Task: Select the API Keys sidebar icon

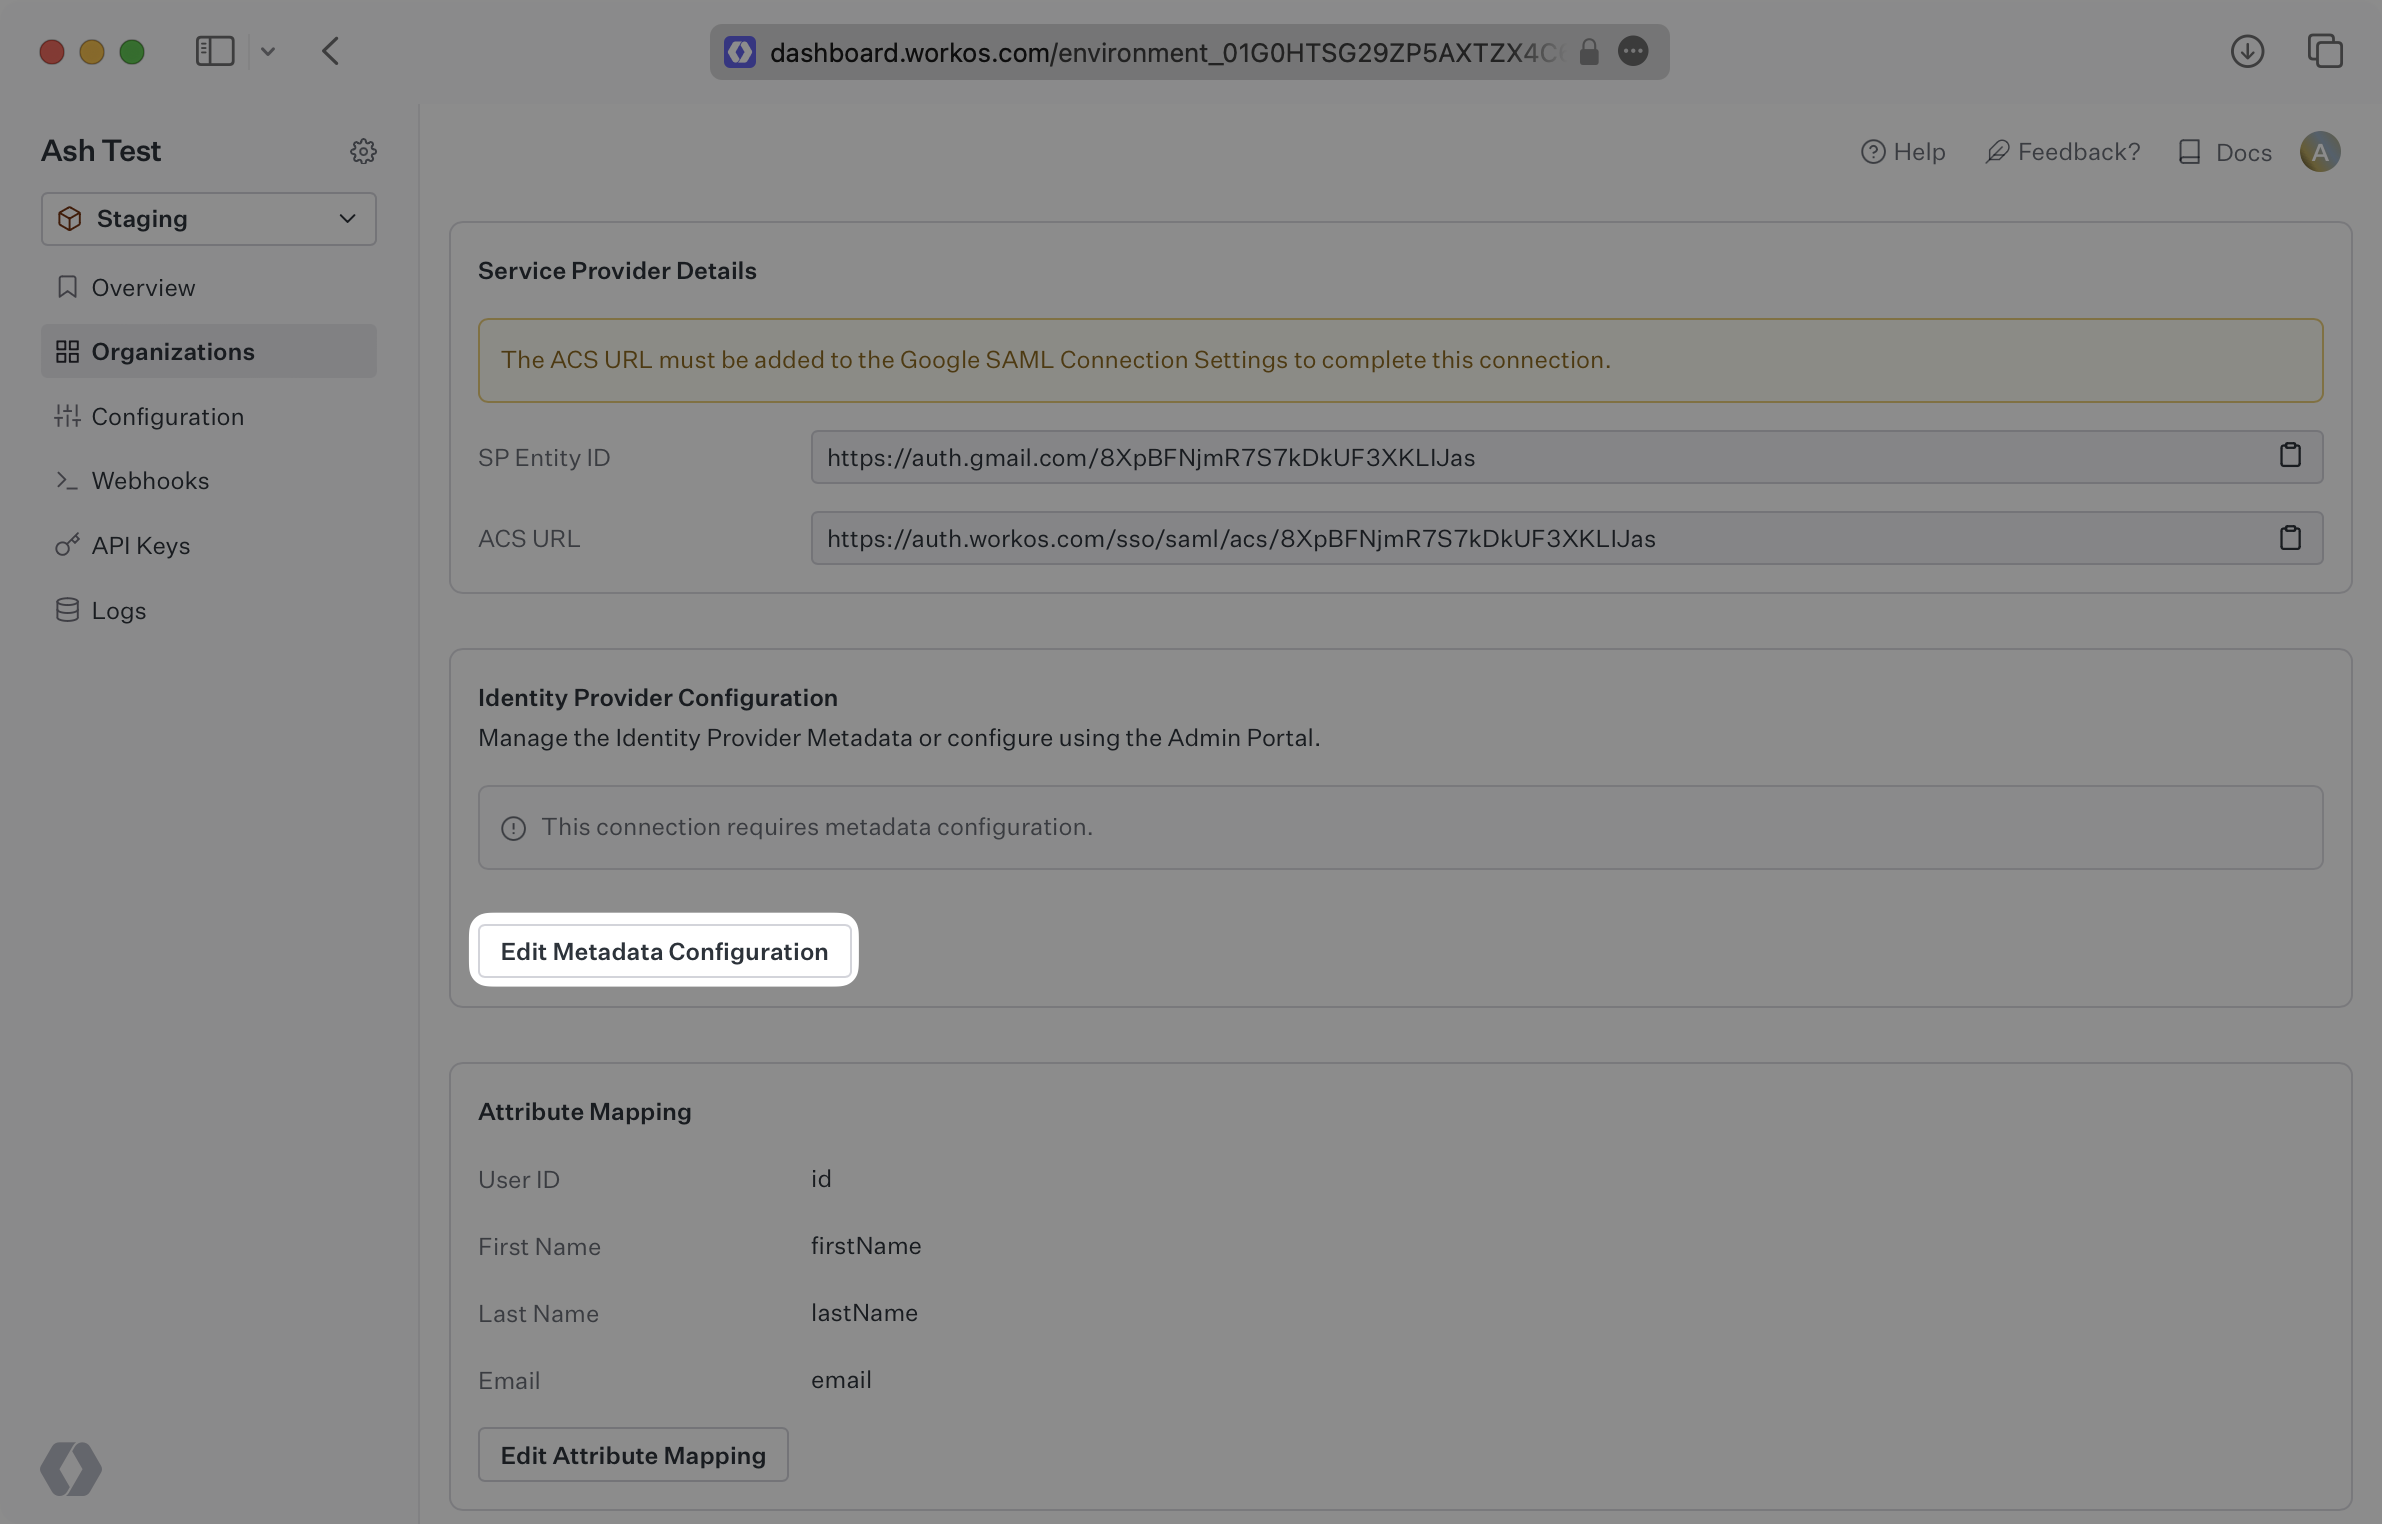Action: (x=67, y=546)
